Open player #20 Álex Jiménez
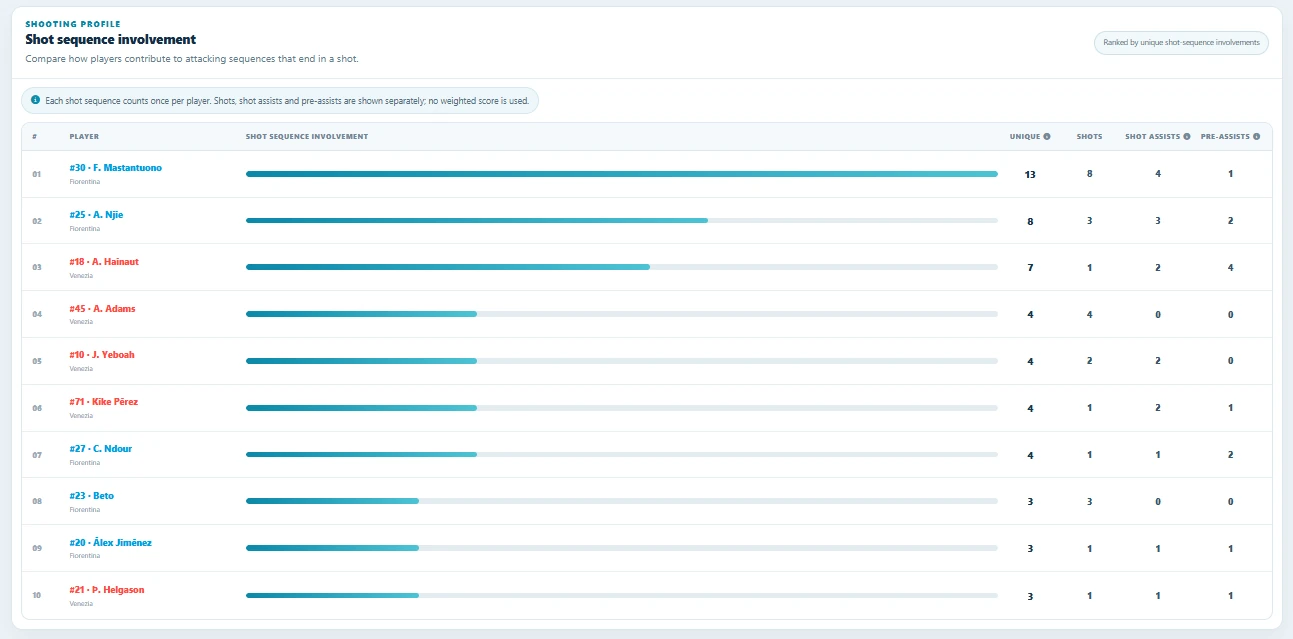Image resolution: width=1293 pixels, height=639 pixels. tap(110, 543)
